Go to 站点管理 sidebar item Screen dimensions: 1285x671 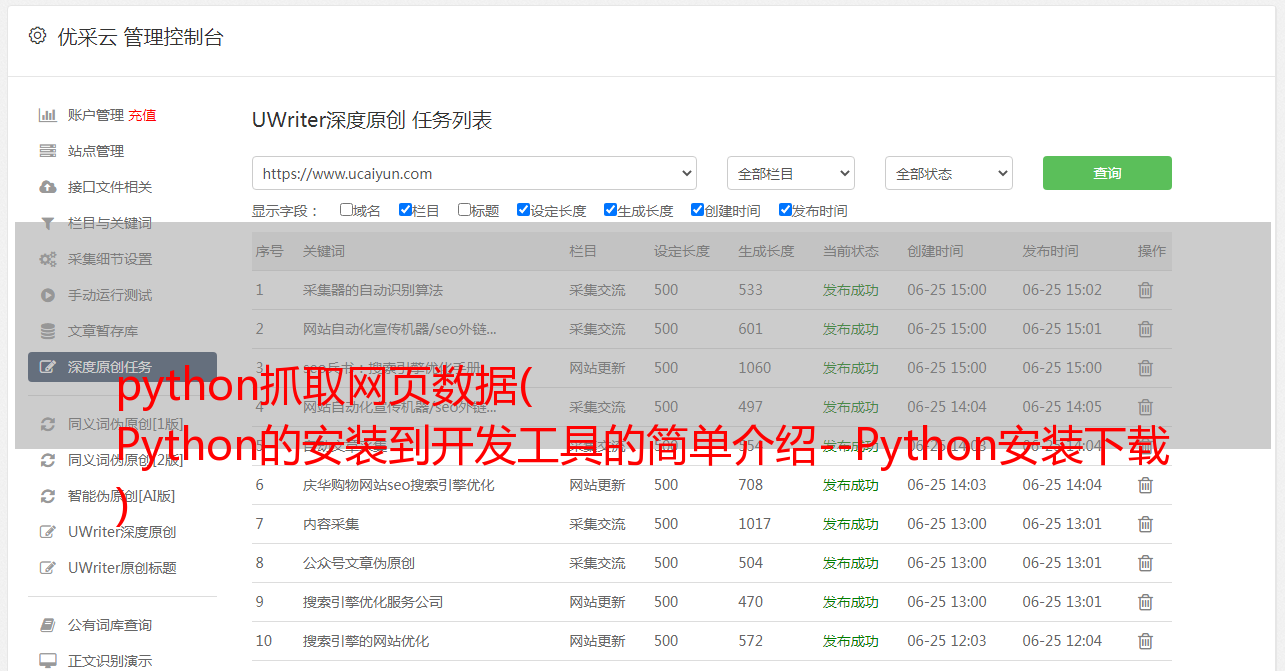[96, 151]
